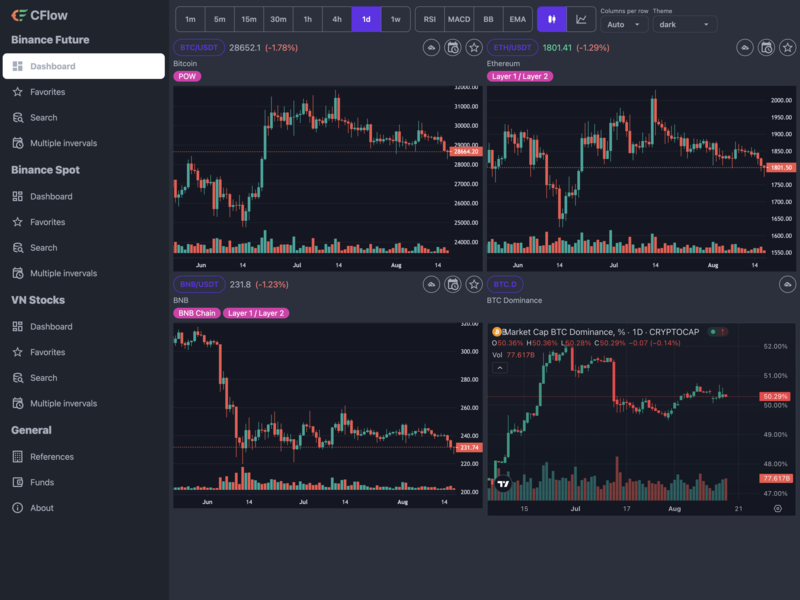The height and width of the screenshot is (600, 800).
Task: Add BNB/USDT to favorites with star icon
Action: 474,285
